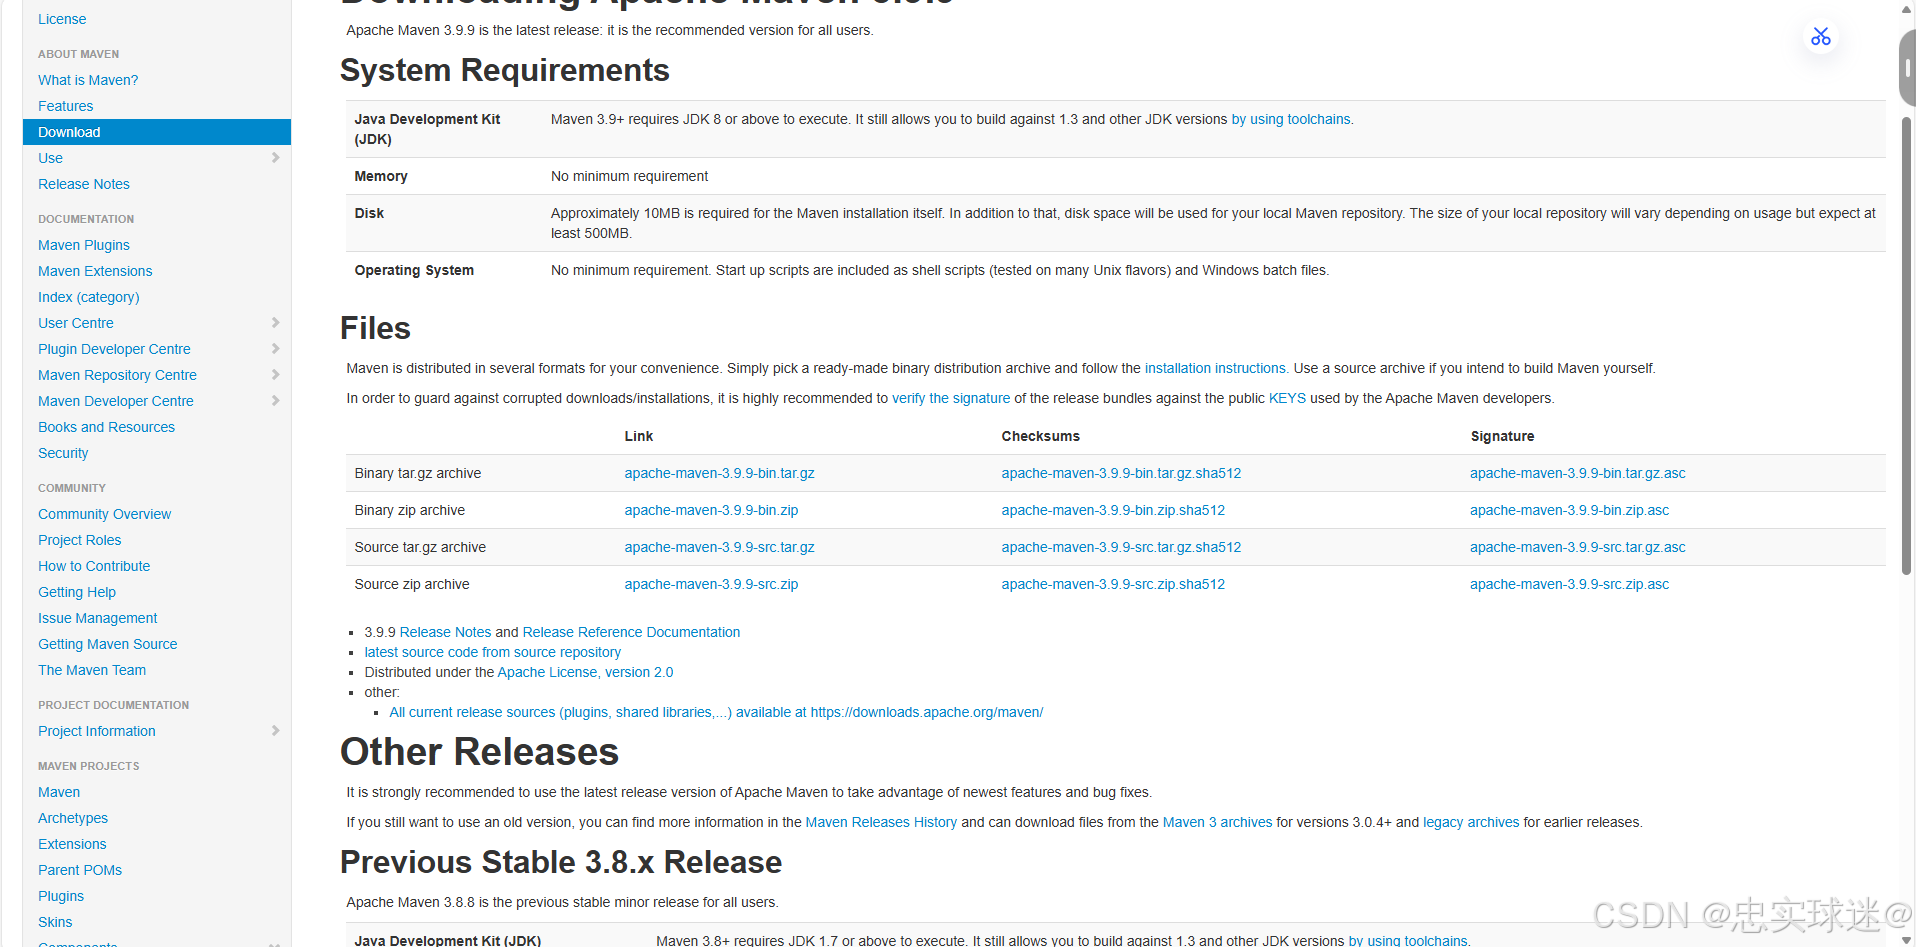Image resolution: width=1916 pixels, height=947 pixels.
Task: Download apache-maven-3.9.9-src.tar.gz
Action: (719, 547)
